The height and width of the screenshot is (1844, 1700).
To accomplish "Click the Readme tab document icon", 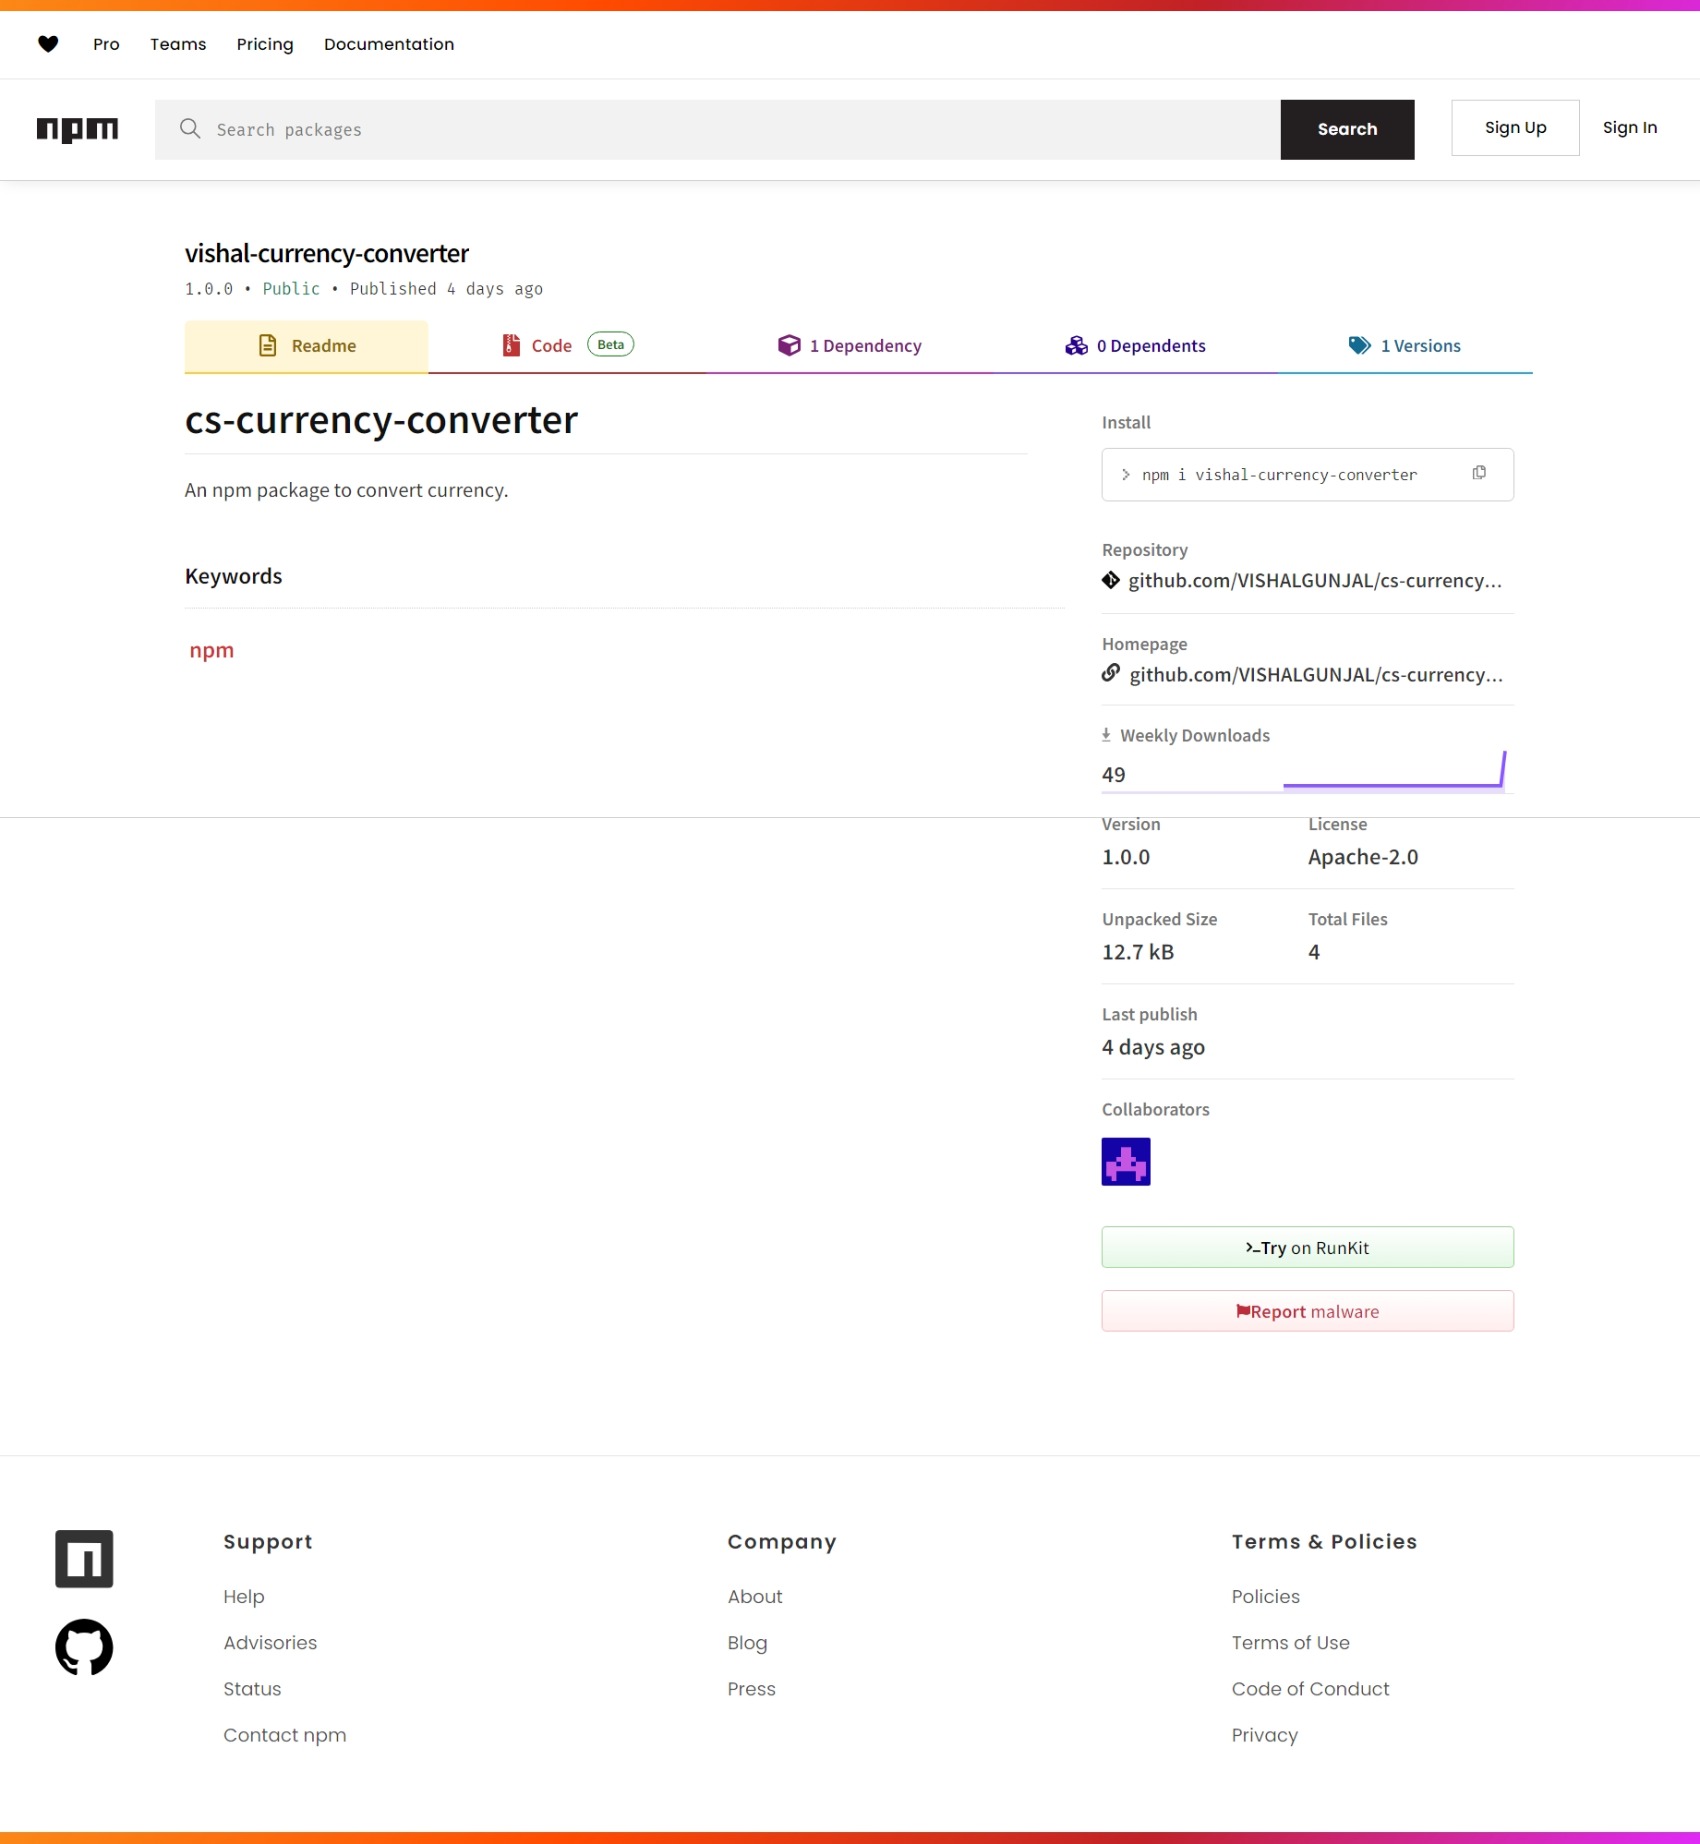I will coord(268,345).
